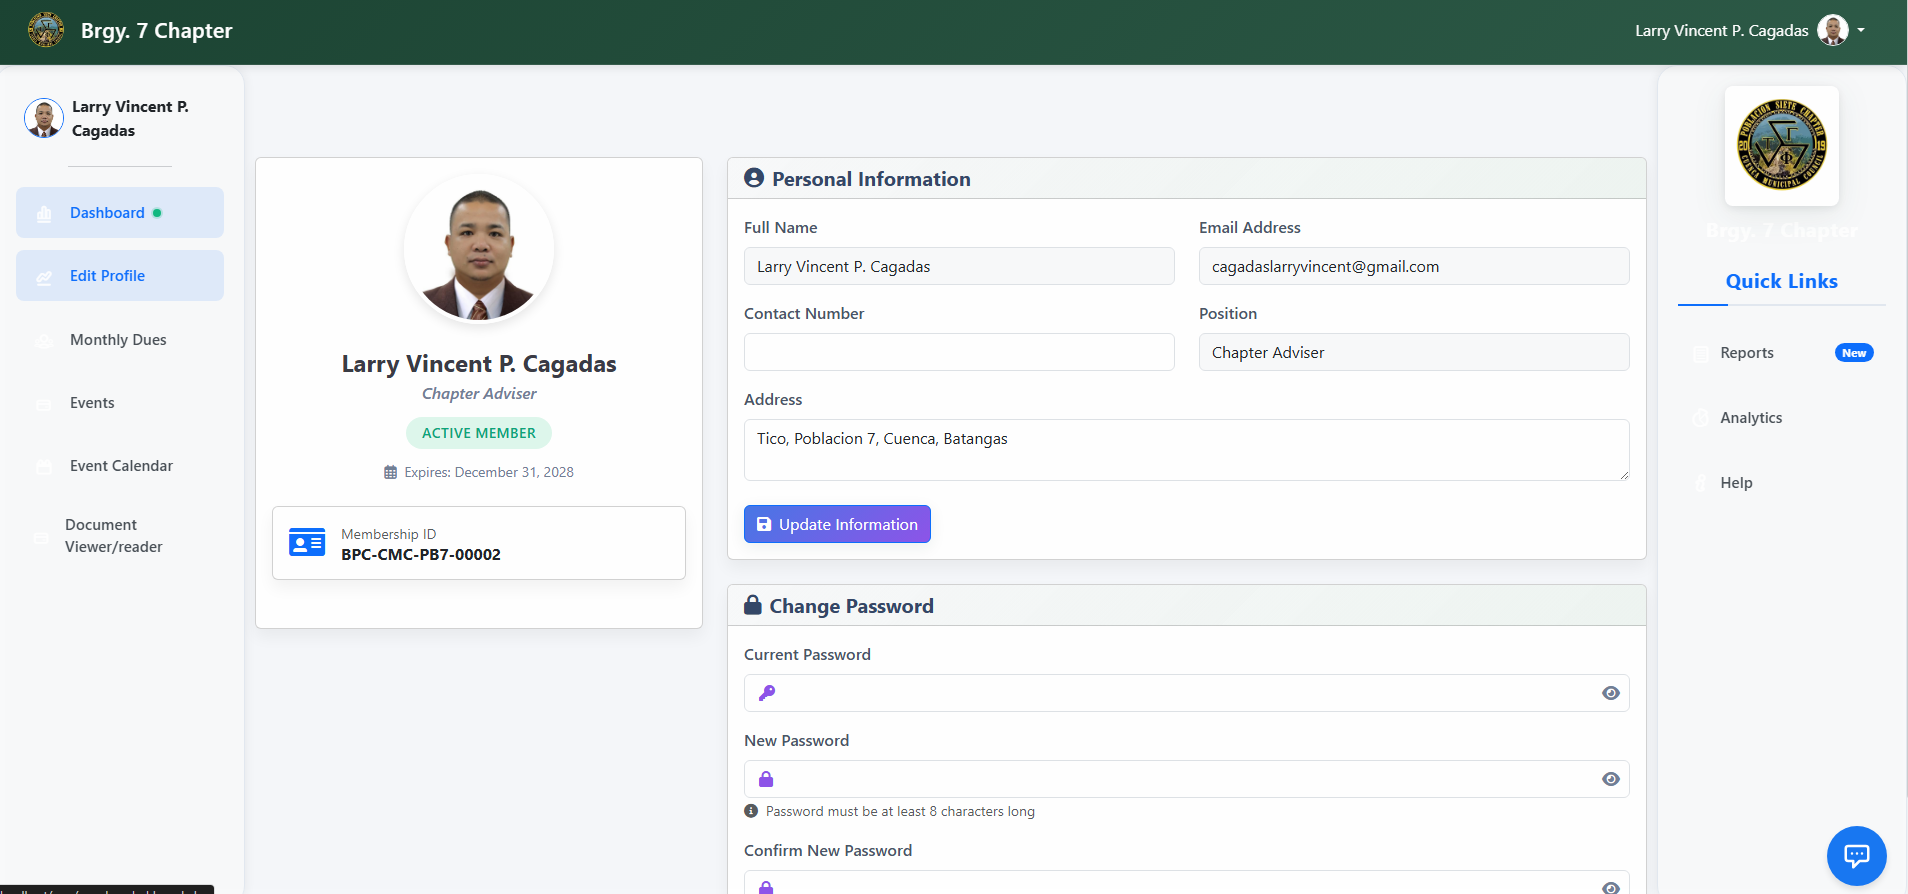Click the Change Password lock header icon
Viewport: 1908px width, 894px height.
click(753, 605)
